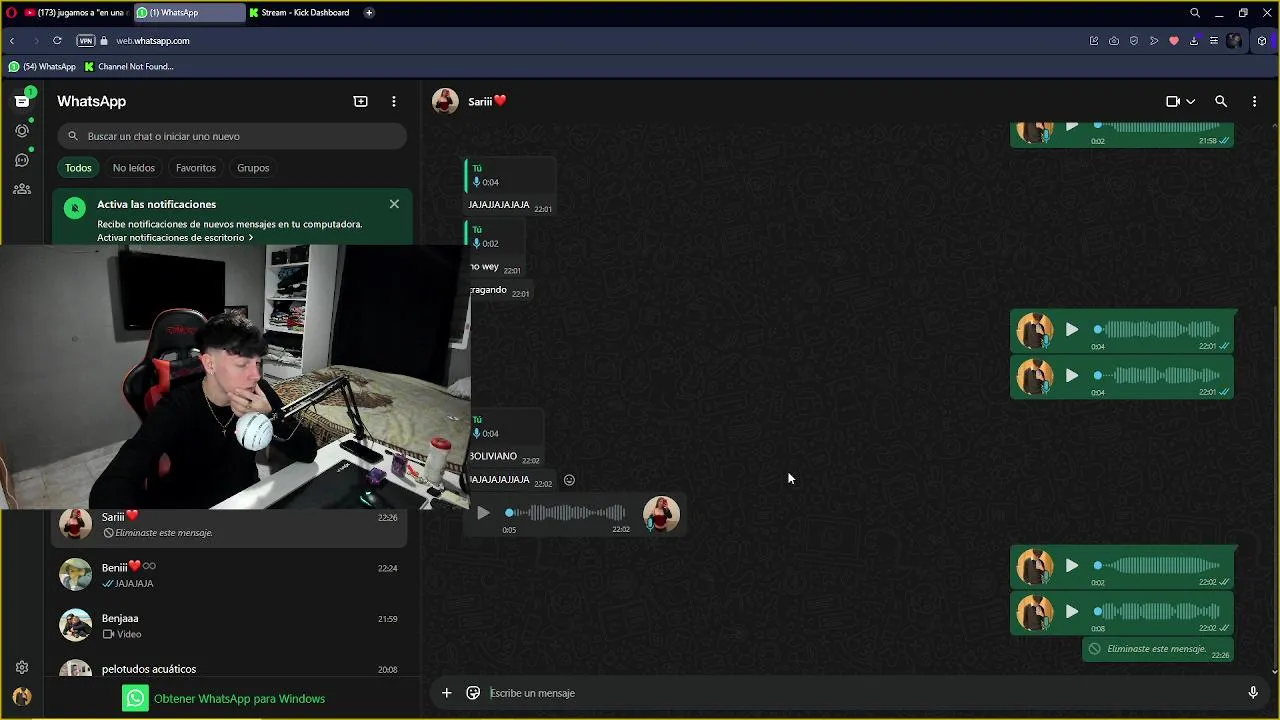
Task: Click the muted bell notification icon
Action: tap(75, 208)
